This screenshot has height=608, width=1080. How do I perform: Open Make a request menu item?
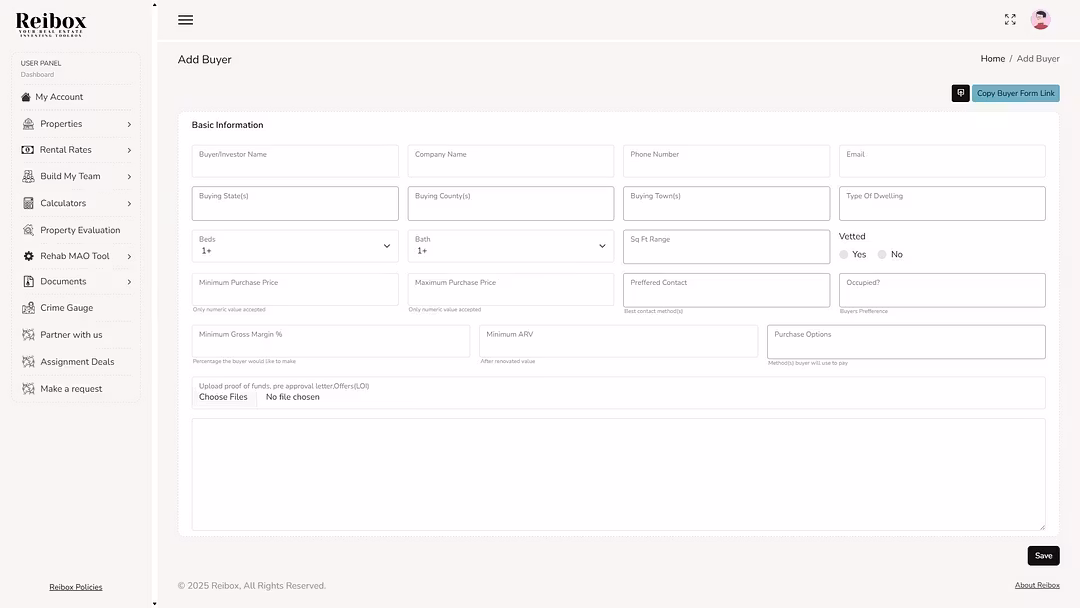(x=71, y=388)
